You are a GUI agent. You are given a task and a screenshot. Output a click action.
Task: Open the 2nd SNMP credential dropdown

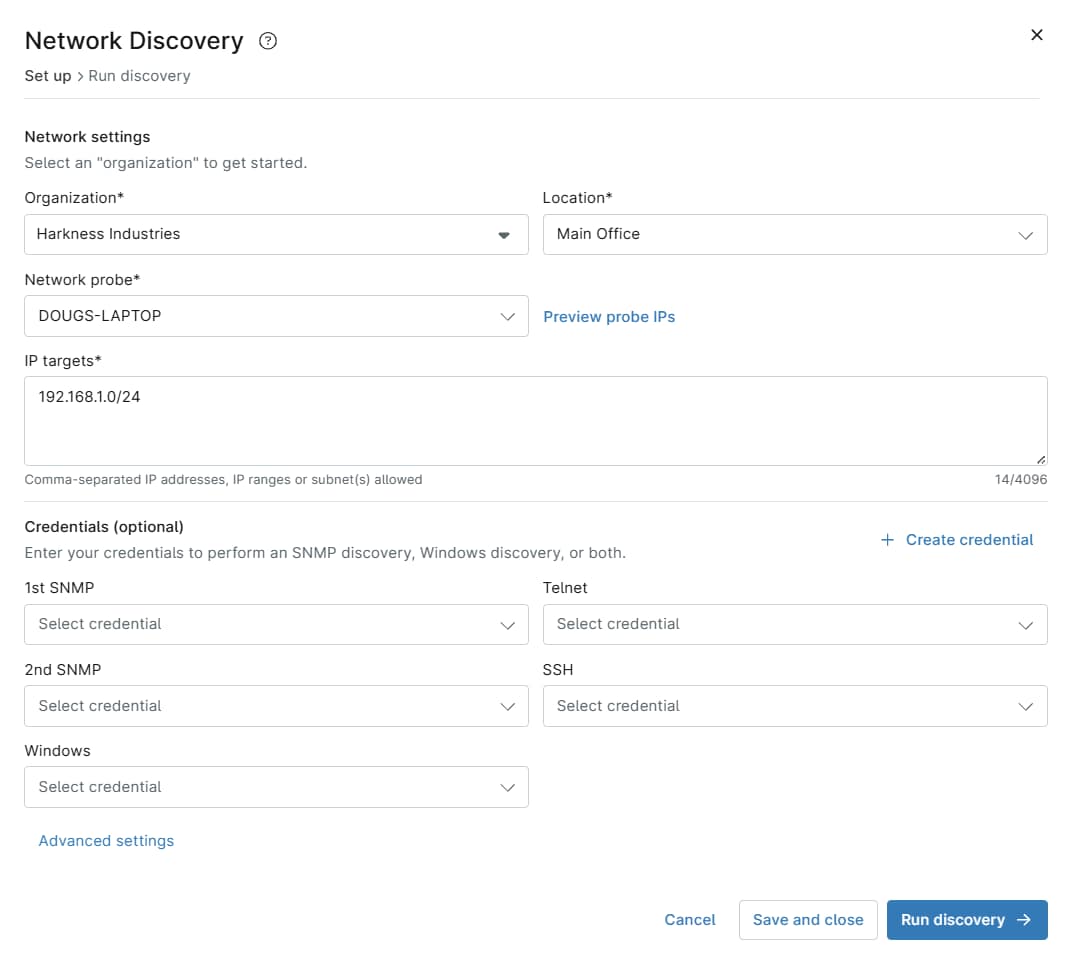(276, 706)
